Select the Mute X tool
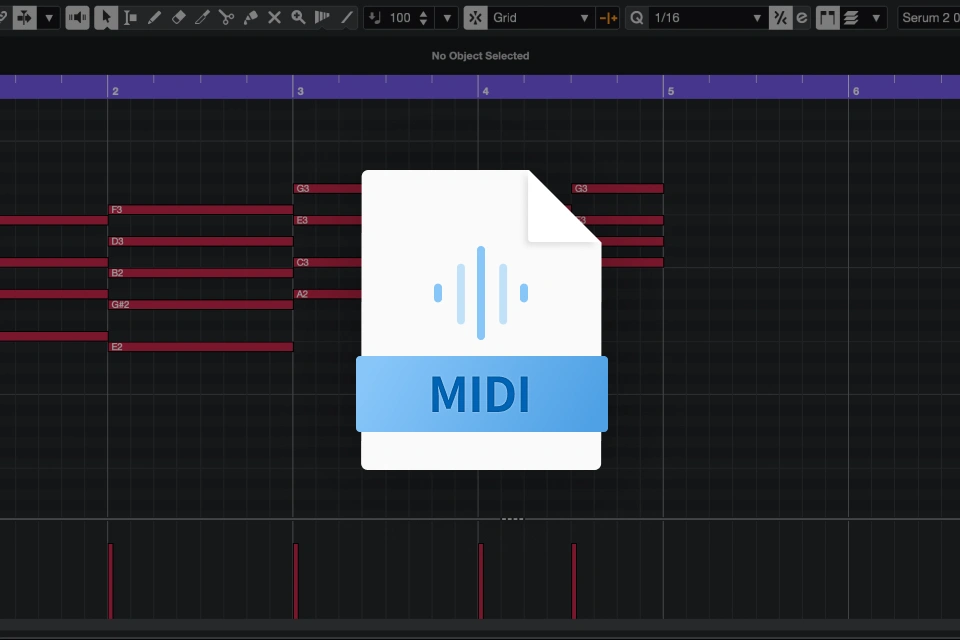Viewport: 960px width, 640px height. click(274, 18)
